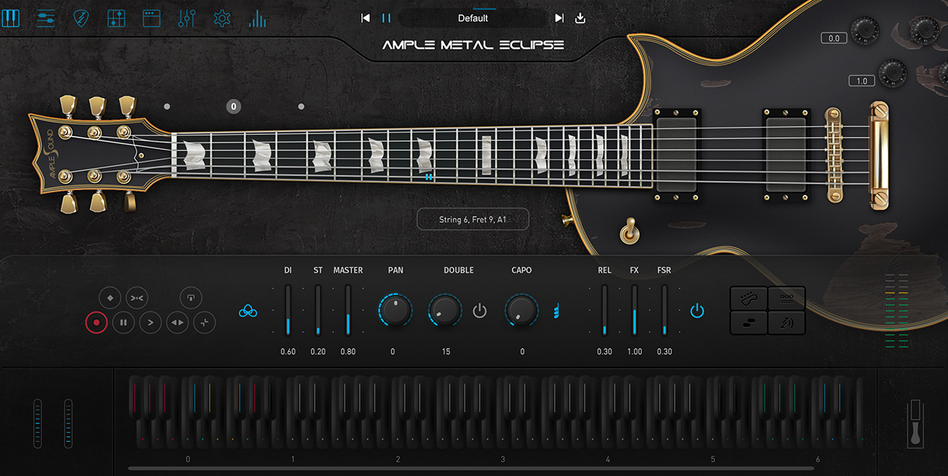Image resolution: width=948 pixels, height=476 pixels.
Task: Load the next preset with right skip arrow
Action: coord(559,18)
